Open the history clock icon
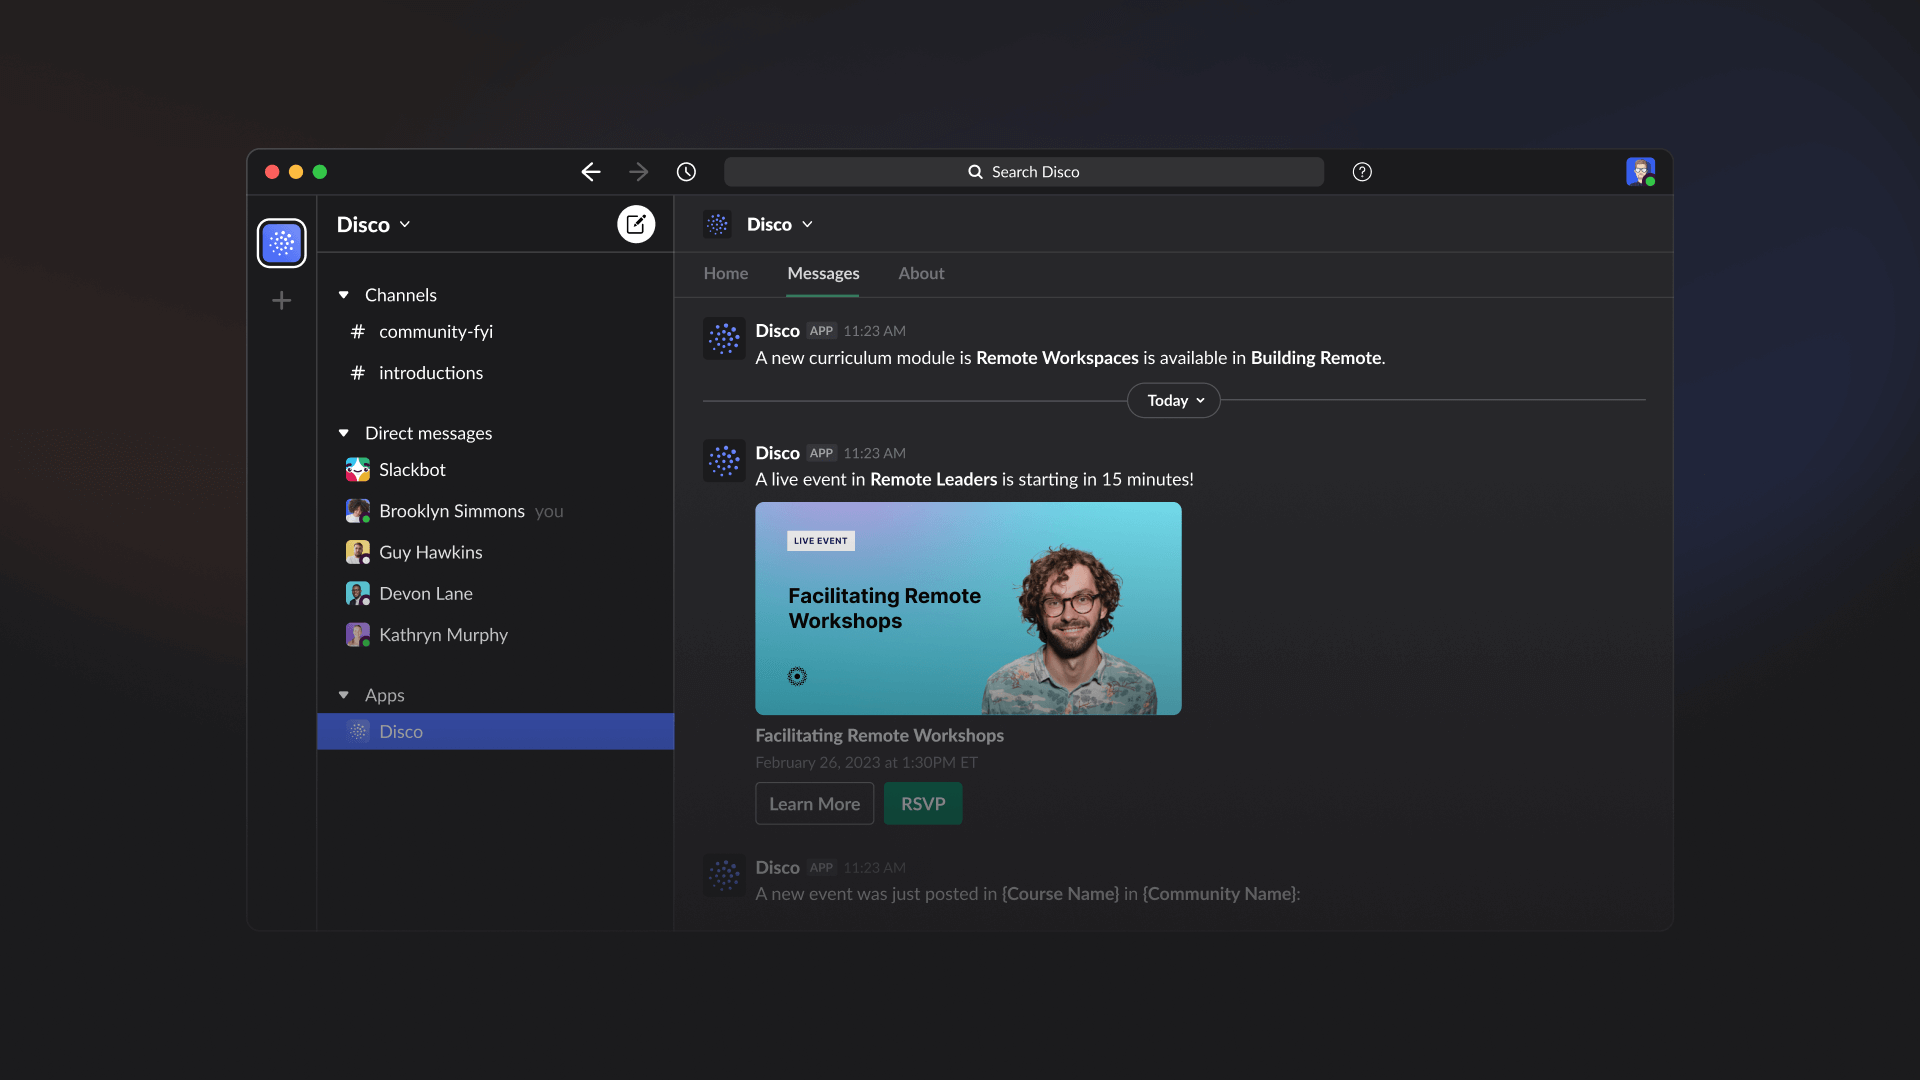The height and width of the screenshot is (1080, 1920). coord(686,172)
